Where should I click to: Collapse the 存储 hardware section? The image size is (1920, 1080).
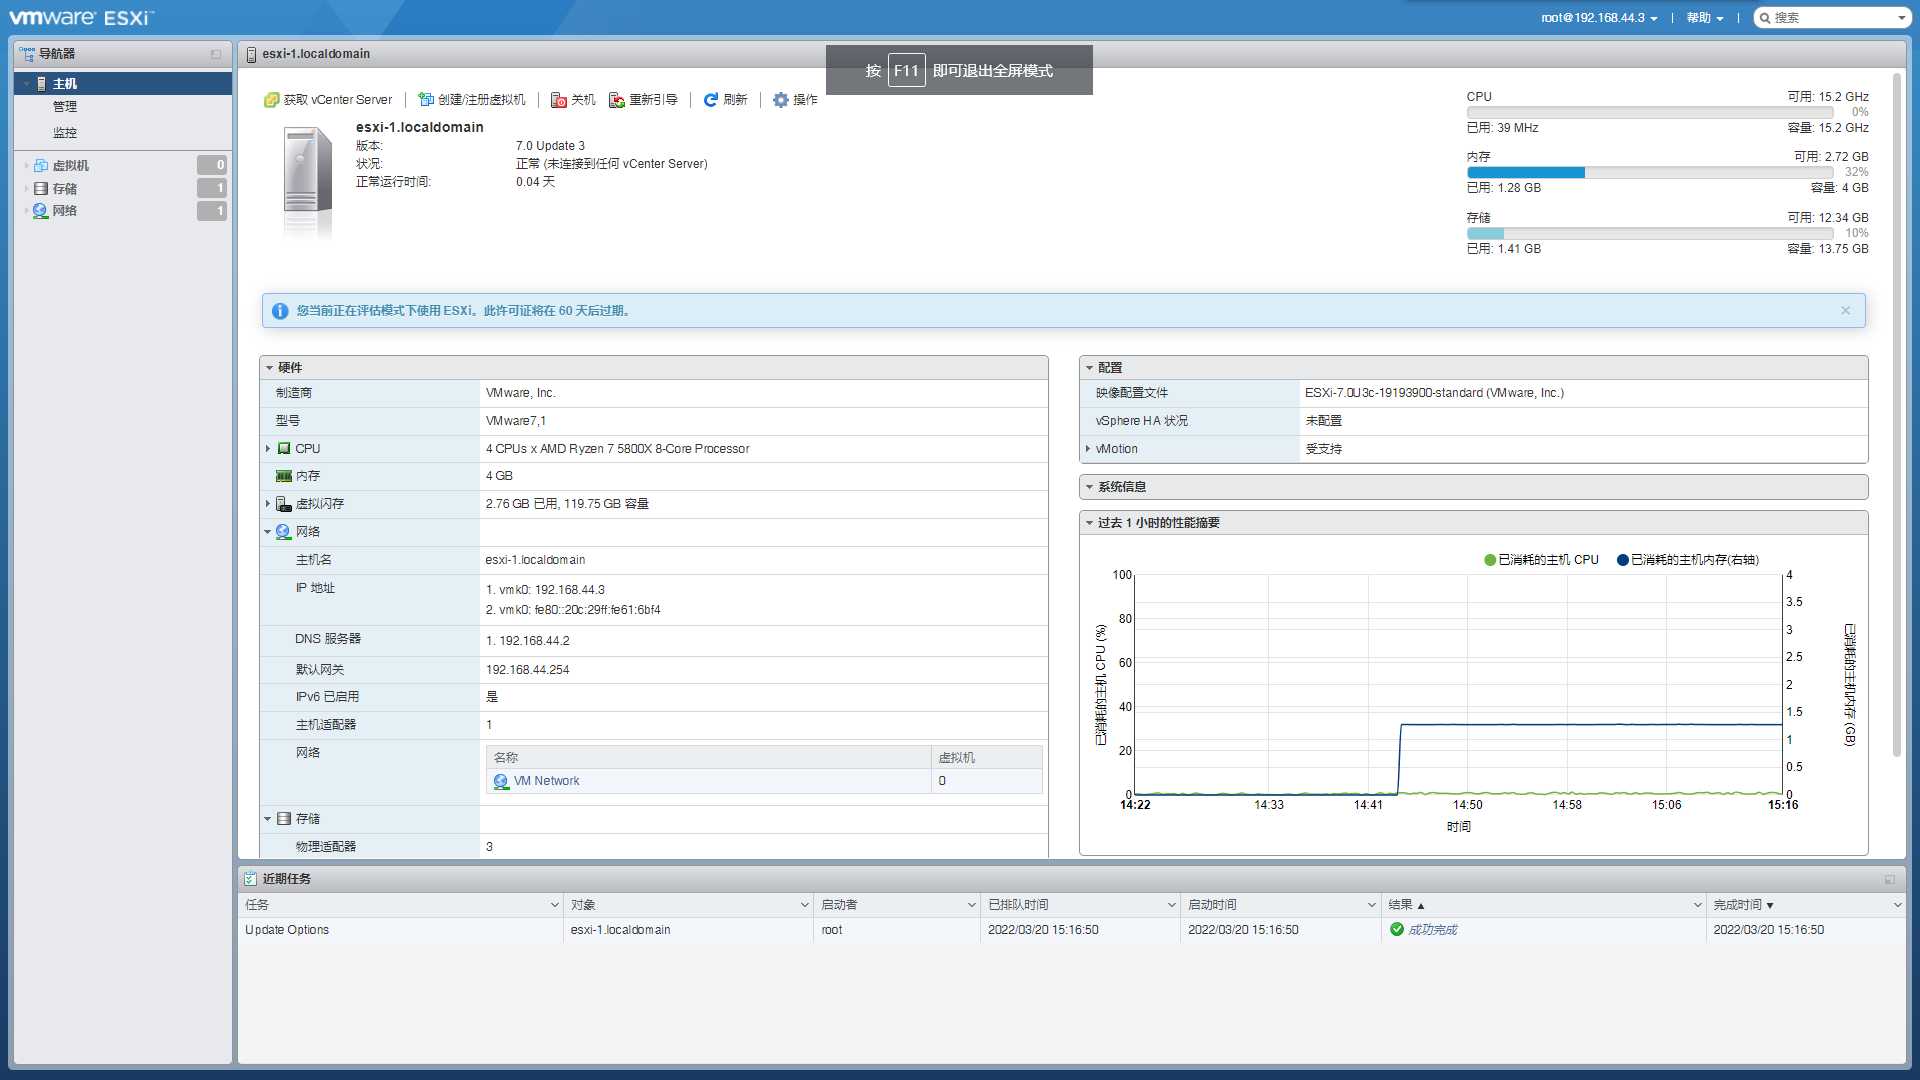pos(267,819)
